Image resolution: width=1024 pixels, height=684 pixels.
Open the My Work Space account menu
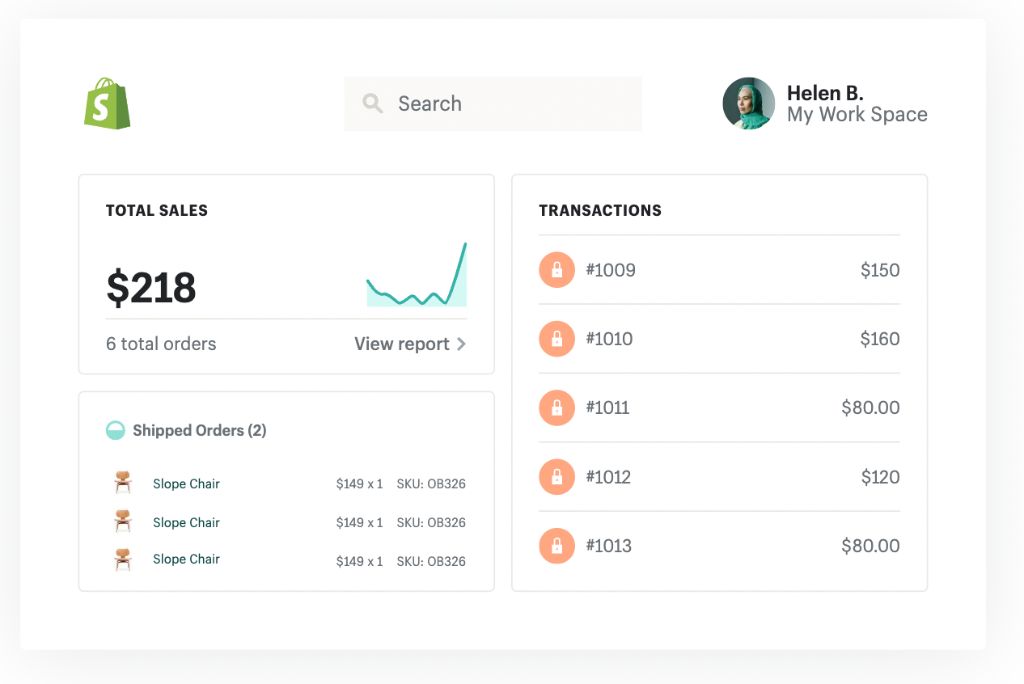coord(856,115)
